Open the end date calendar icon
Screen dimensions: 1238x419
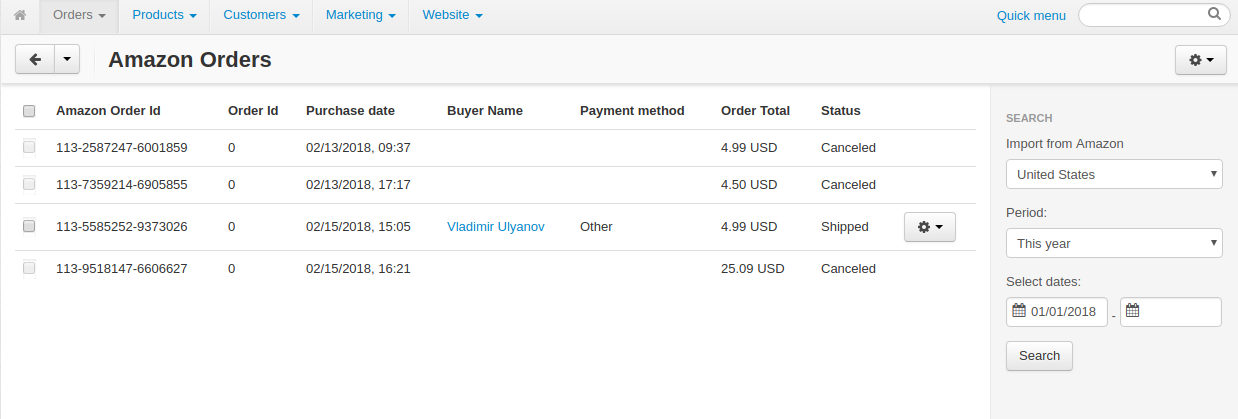1132,311
